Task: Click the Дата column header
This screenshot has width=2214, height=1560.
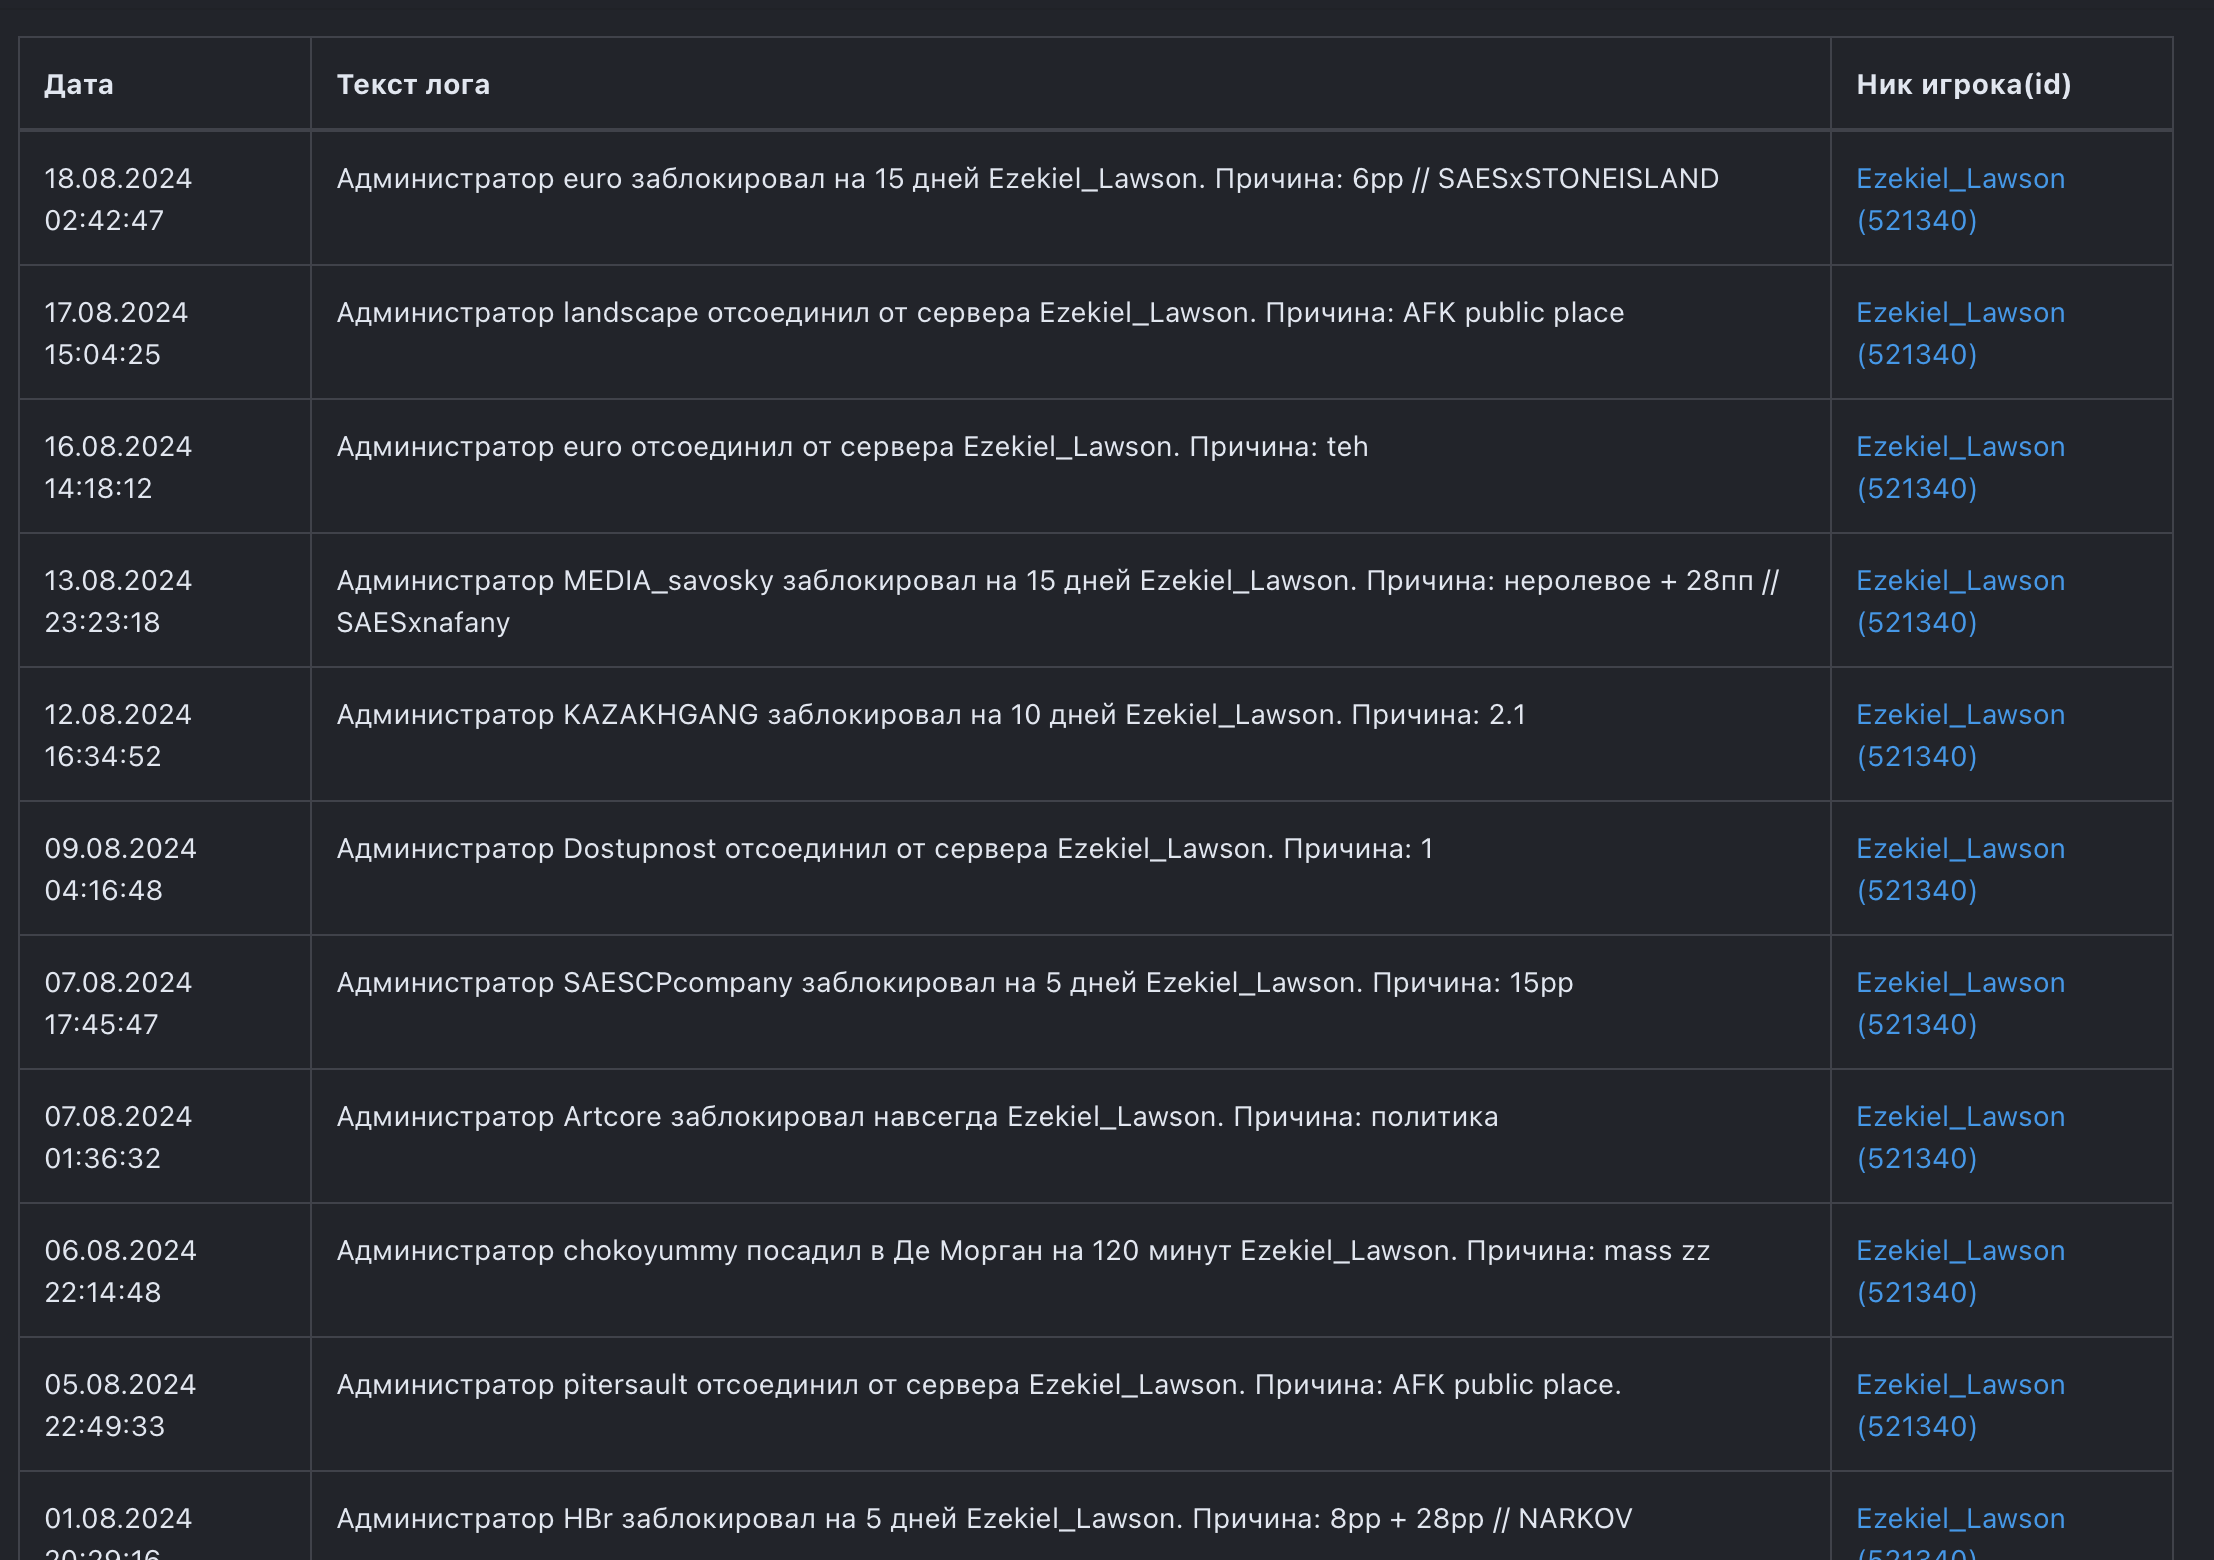Action: tap(79, 85)
